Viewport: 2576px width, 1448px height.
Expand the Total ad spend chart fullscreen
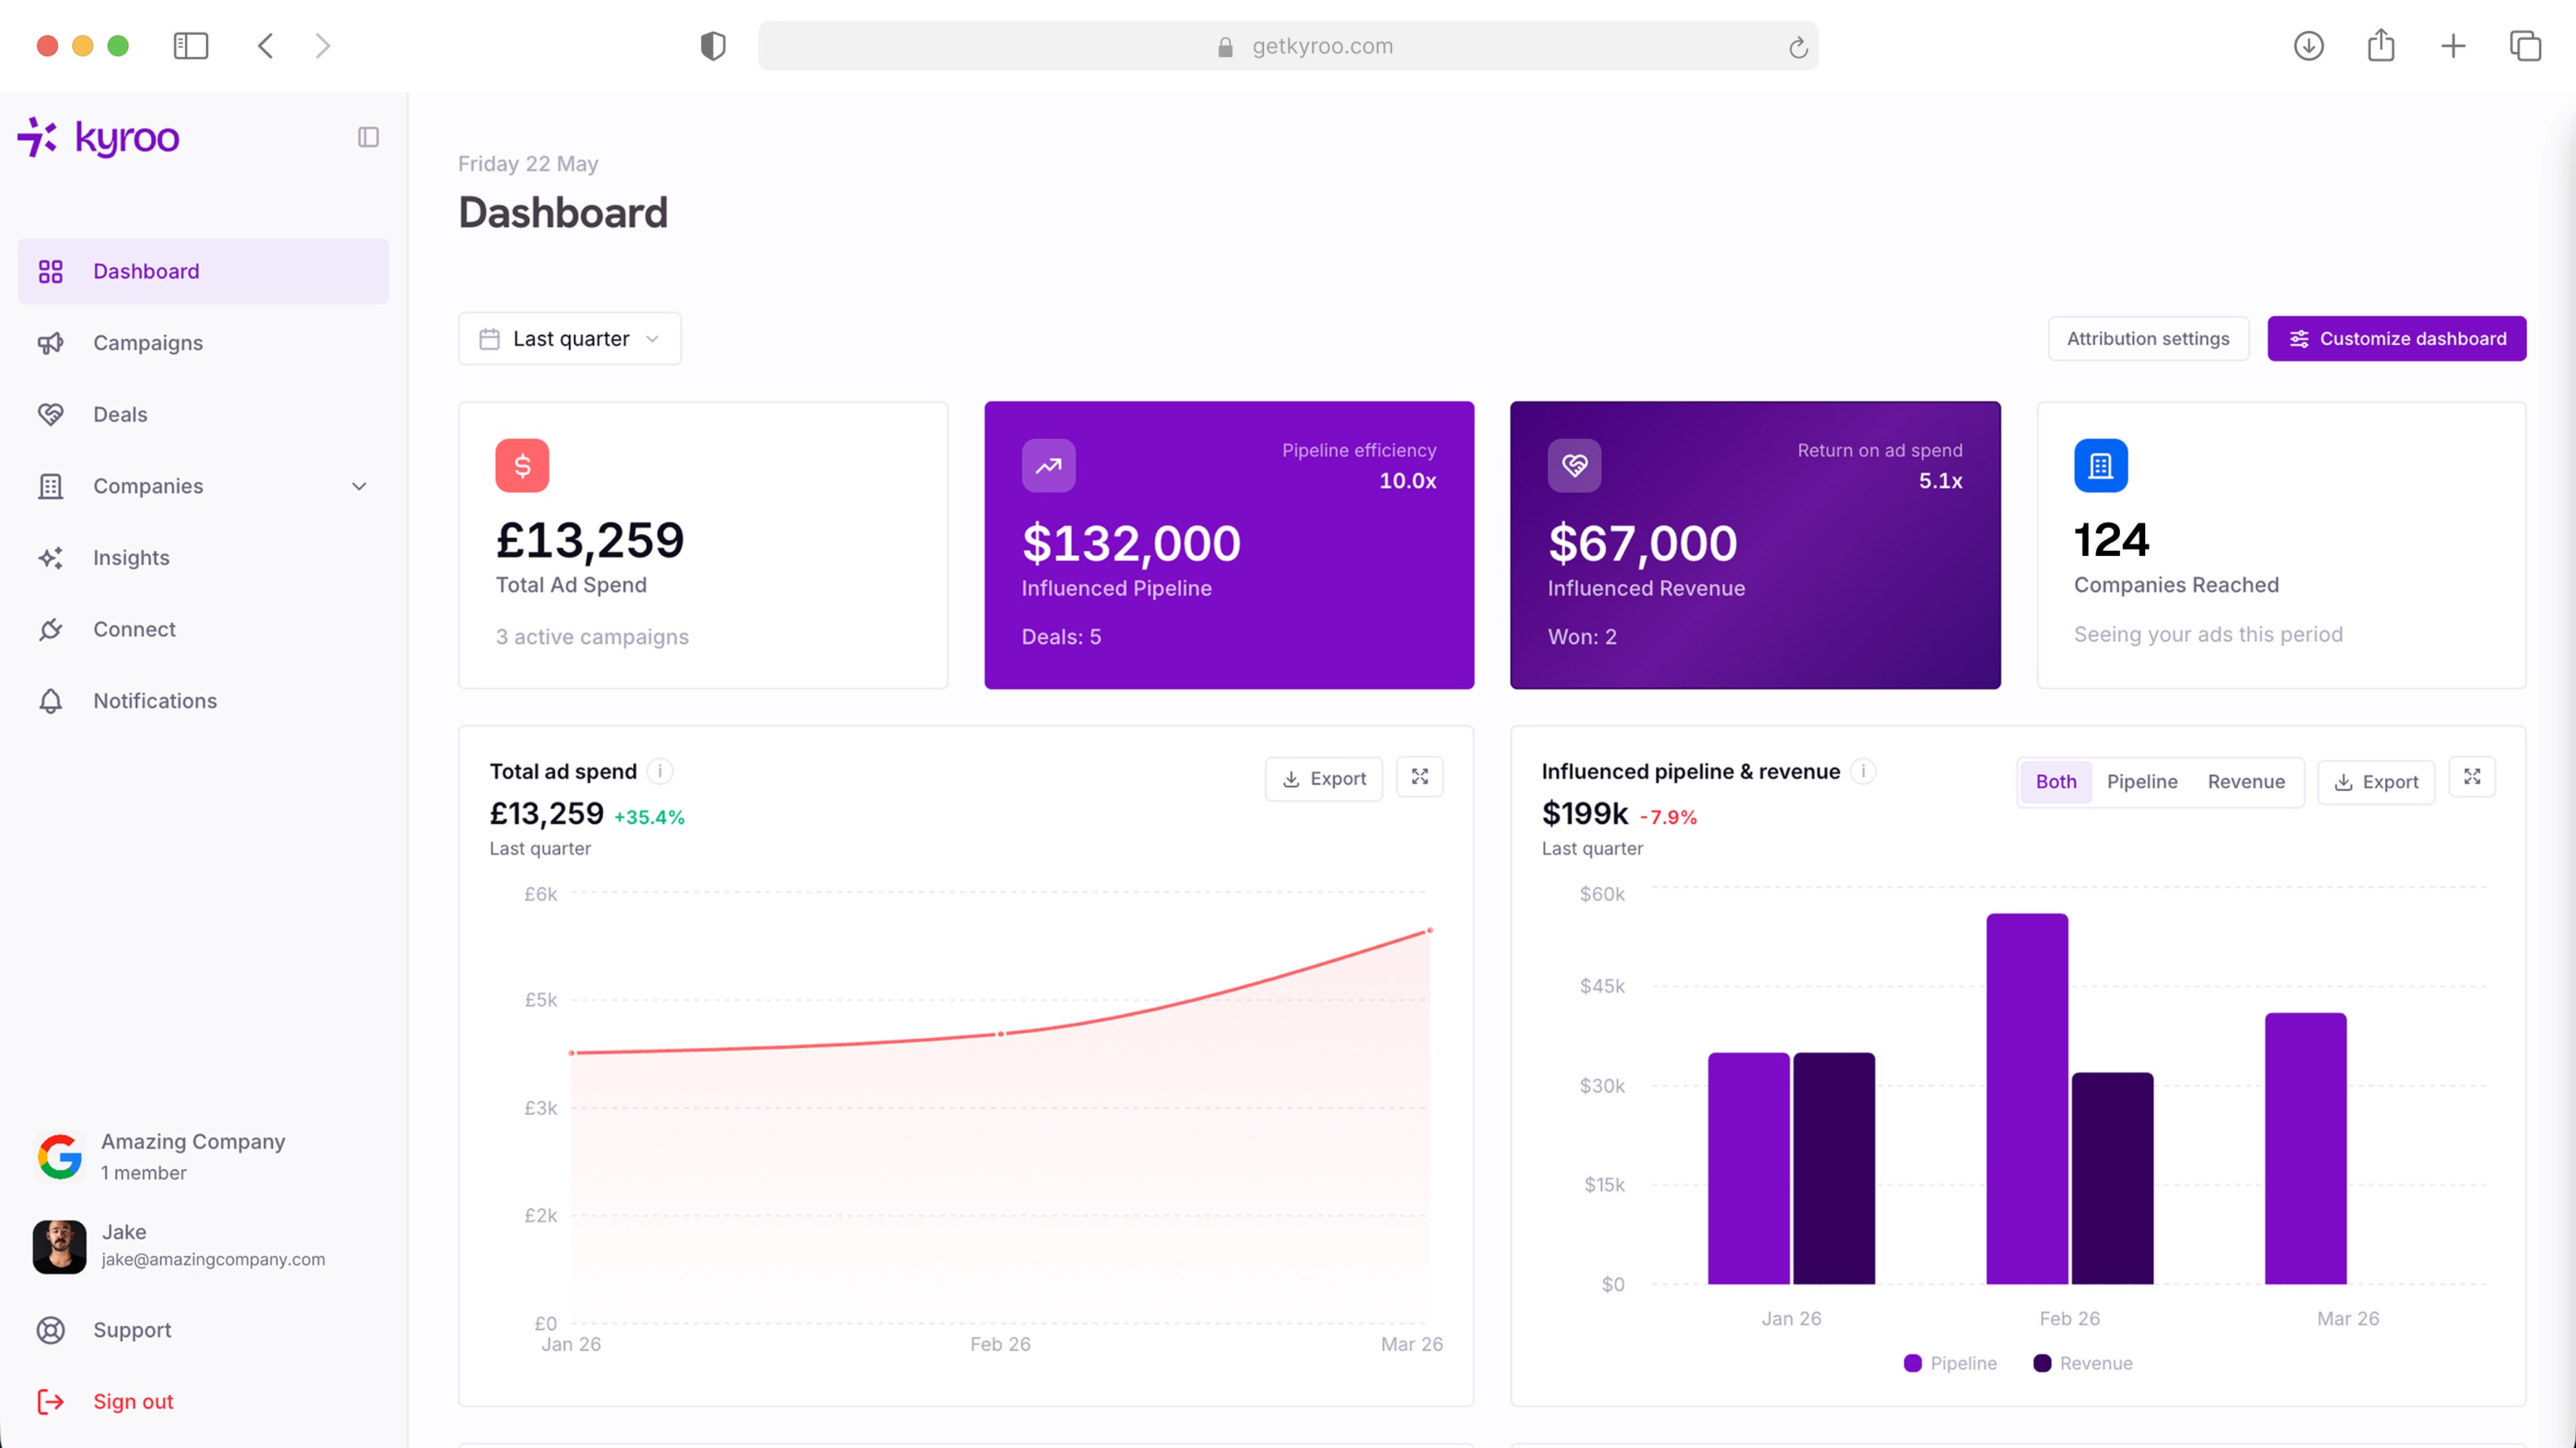tap(1419, 777)
